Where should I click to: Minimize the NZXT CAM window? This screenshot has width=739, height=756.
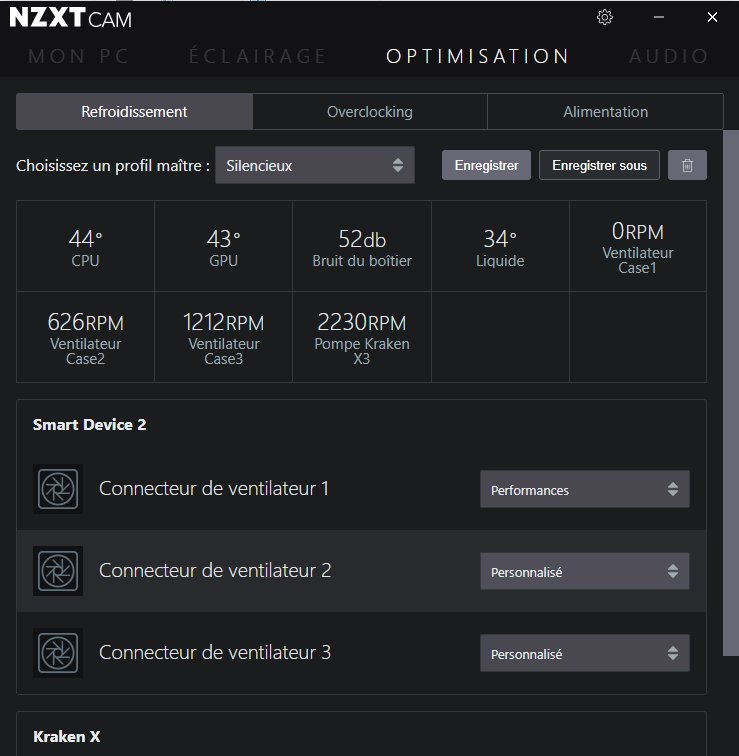tap(659, 17)
